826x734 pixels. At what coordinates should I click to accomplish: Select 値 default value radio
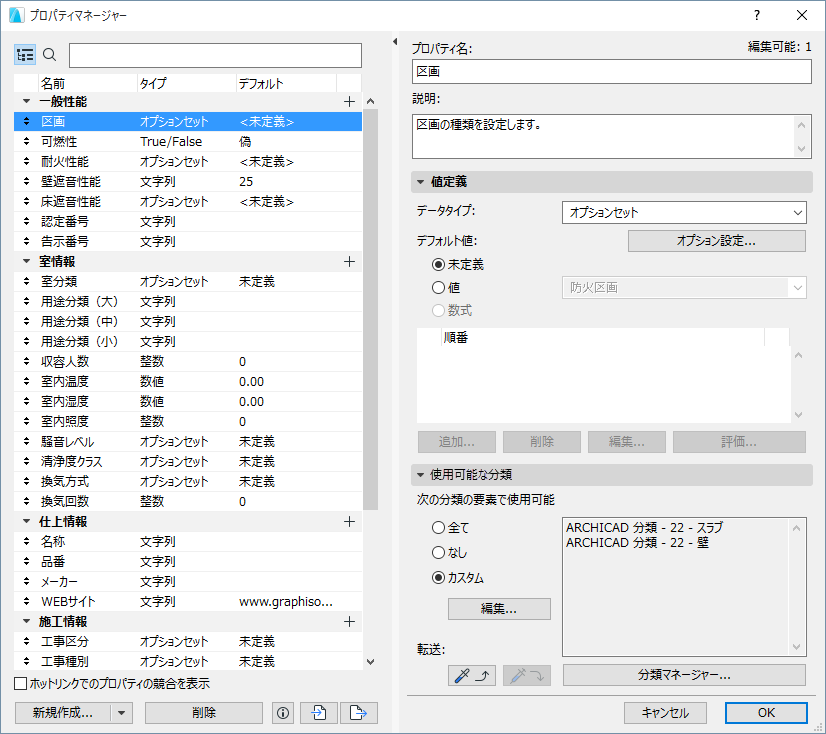pyautogui.click(x=438, y=288)
